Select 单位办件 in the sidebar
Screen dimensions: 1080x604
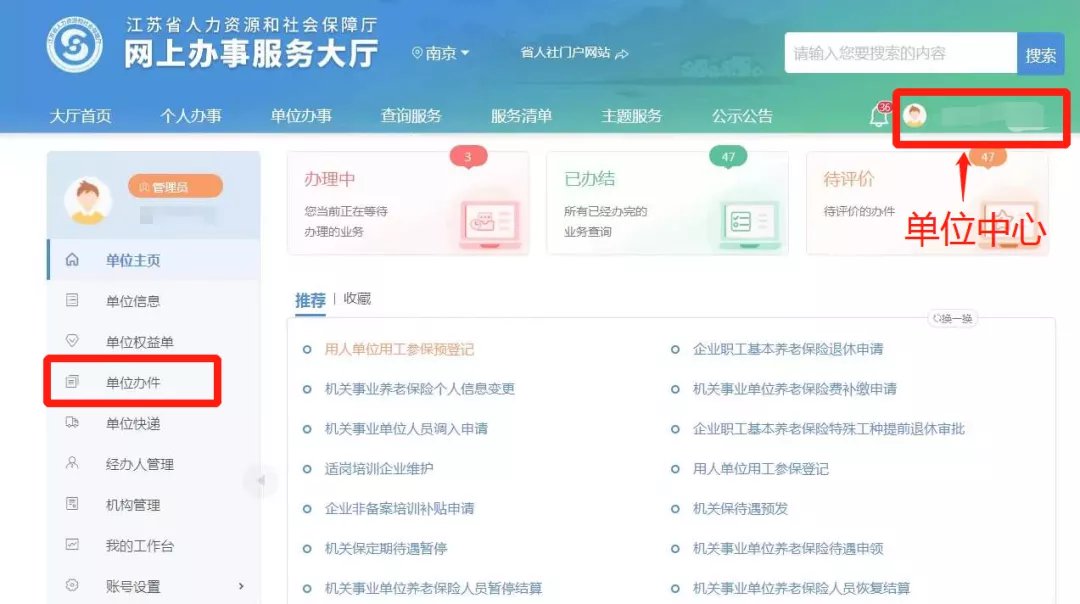click(x=154, y=382)
